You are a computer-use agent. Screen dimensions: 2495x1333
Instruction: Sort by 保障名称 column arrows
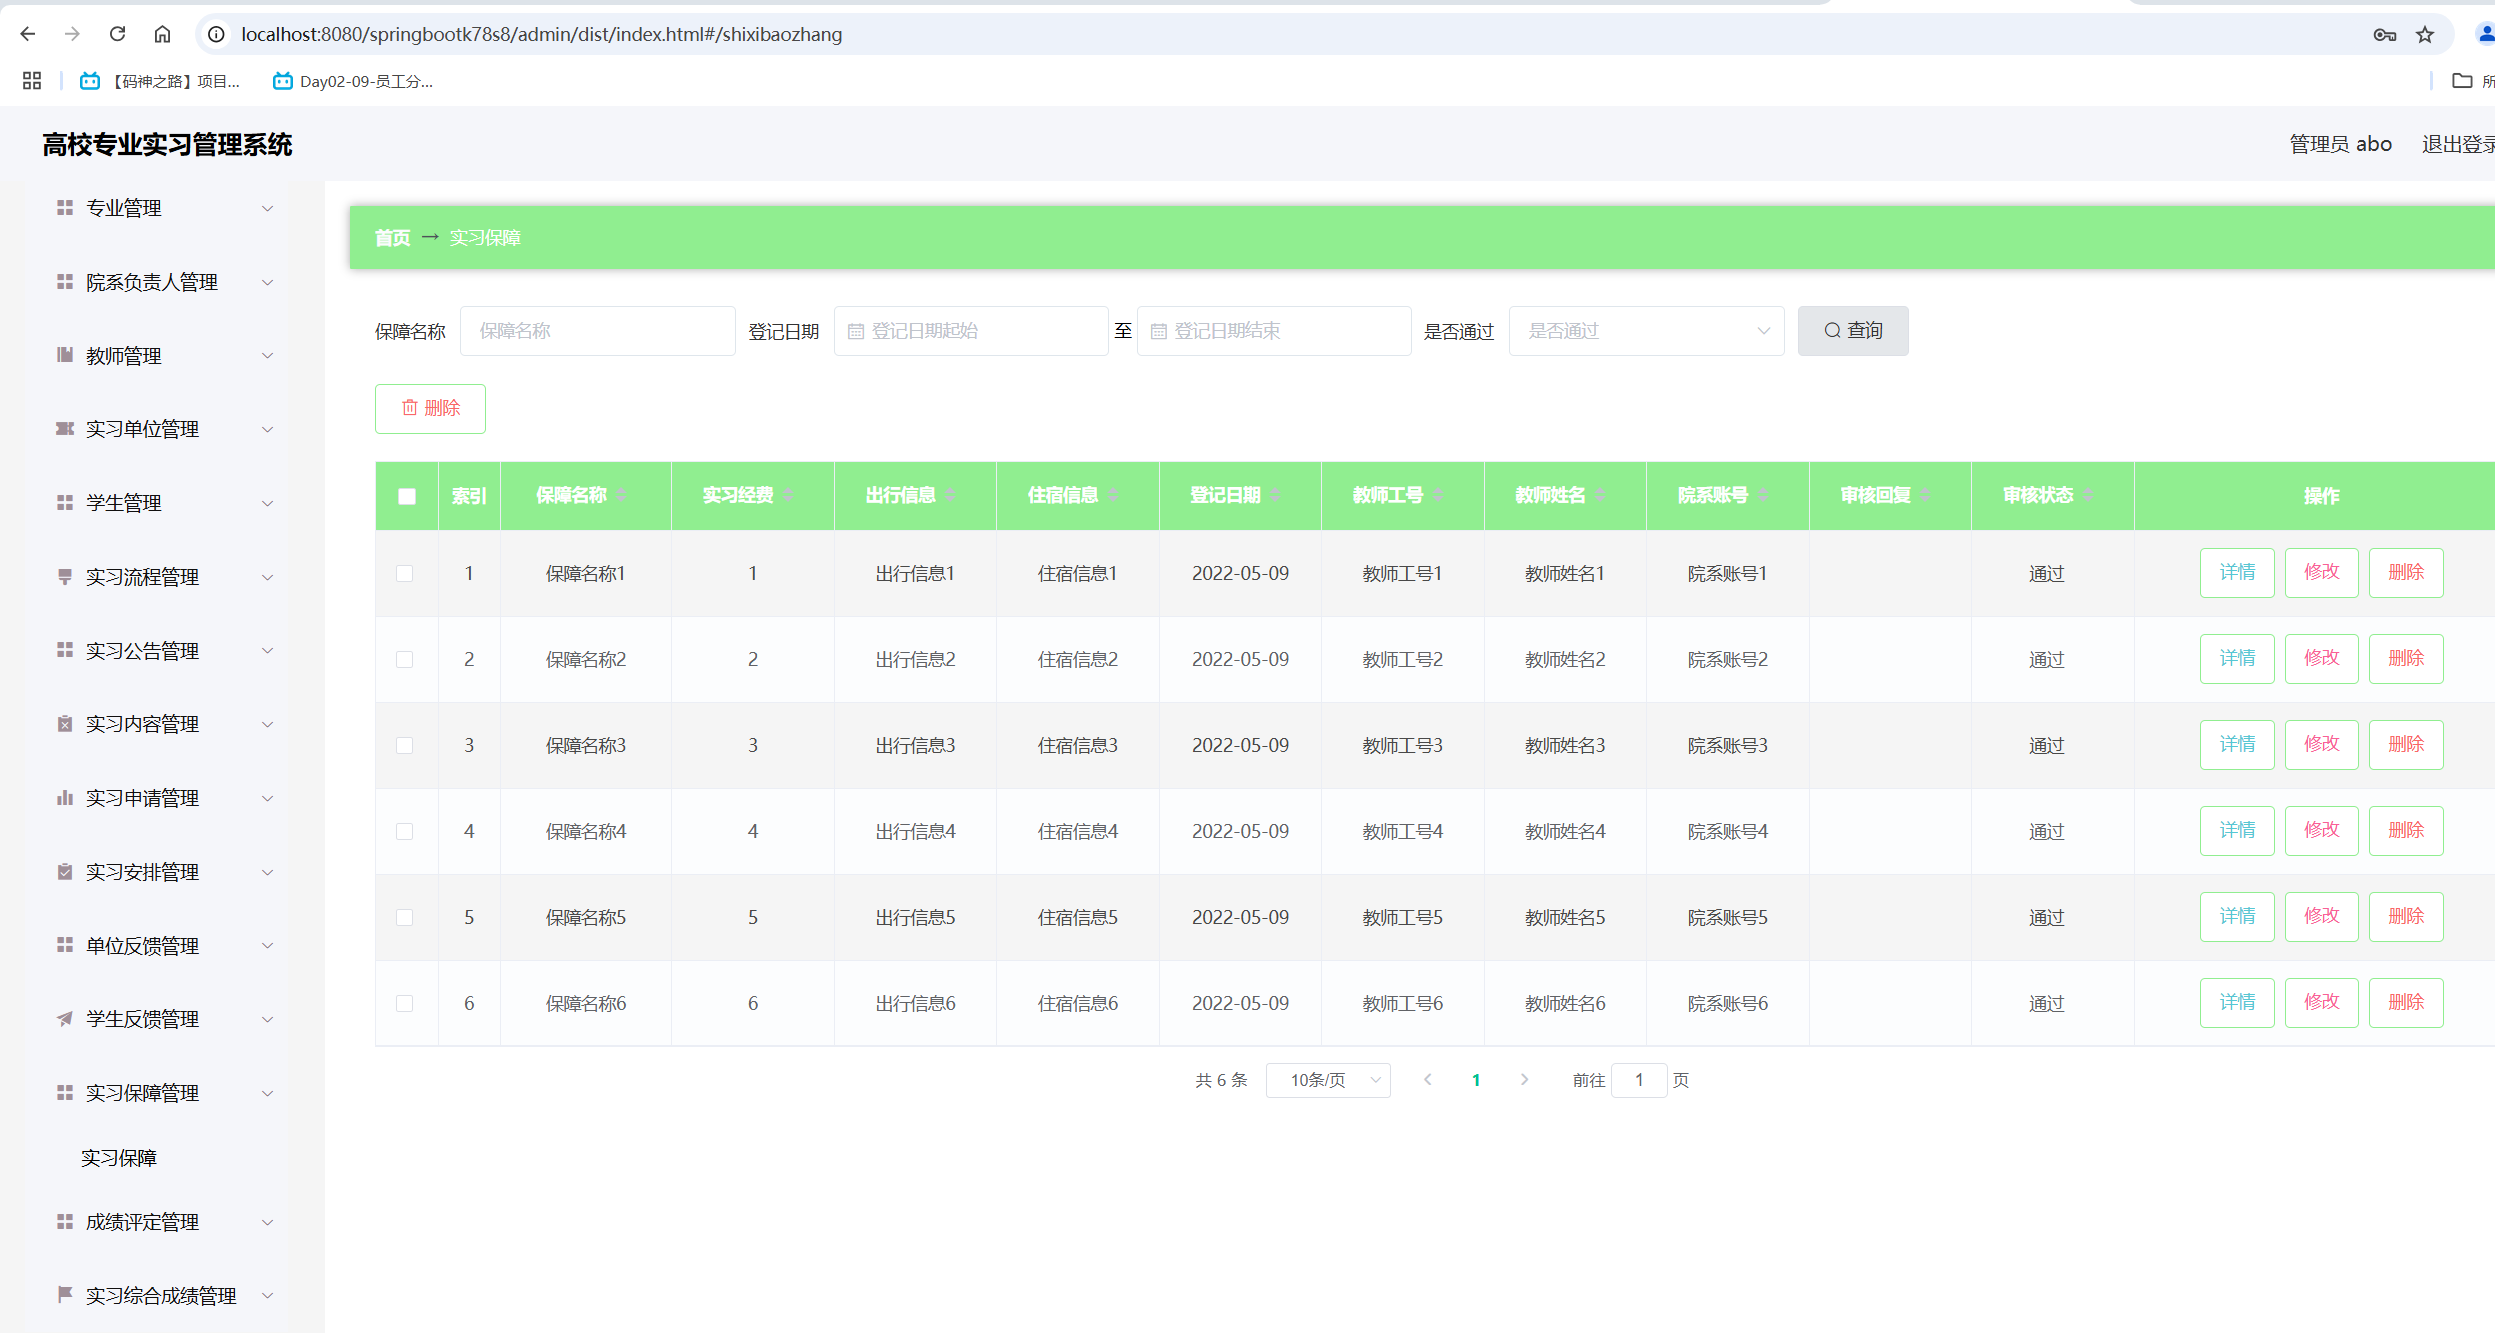tap(621, 495)
